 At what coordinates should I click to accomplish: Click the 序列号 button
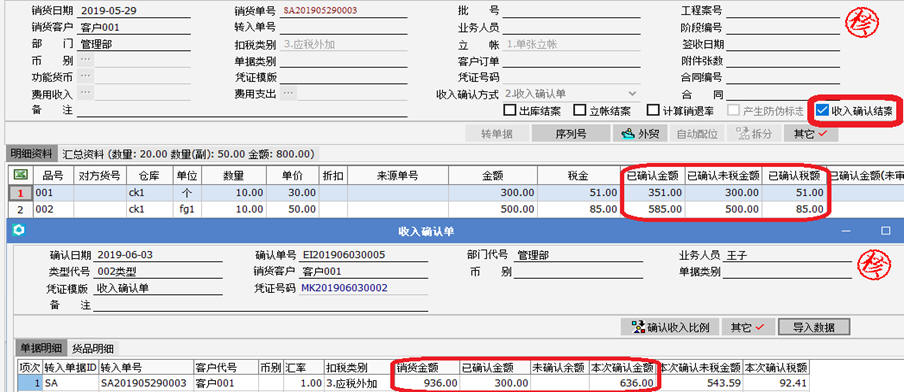coord(571,134)
